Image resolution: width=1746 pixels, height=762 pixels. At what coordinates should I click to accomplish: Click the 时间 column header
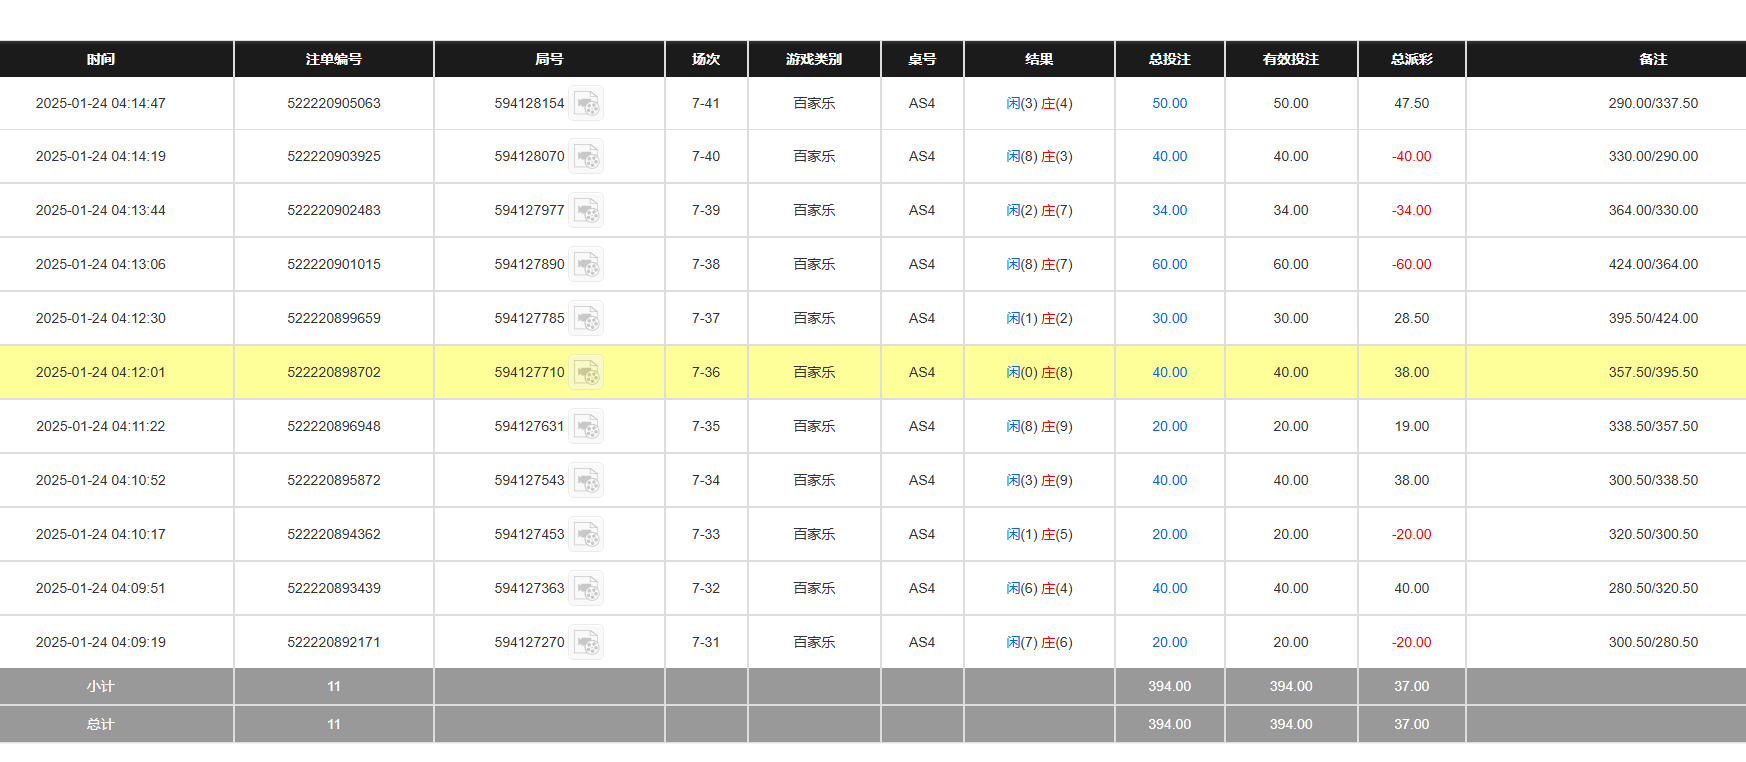101,59
